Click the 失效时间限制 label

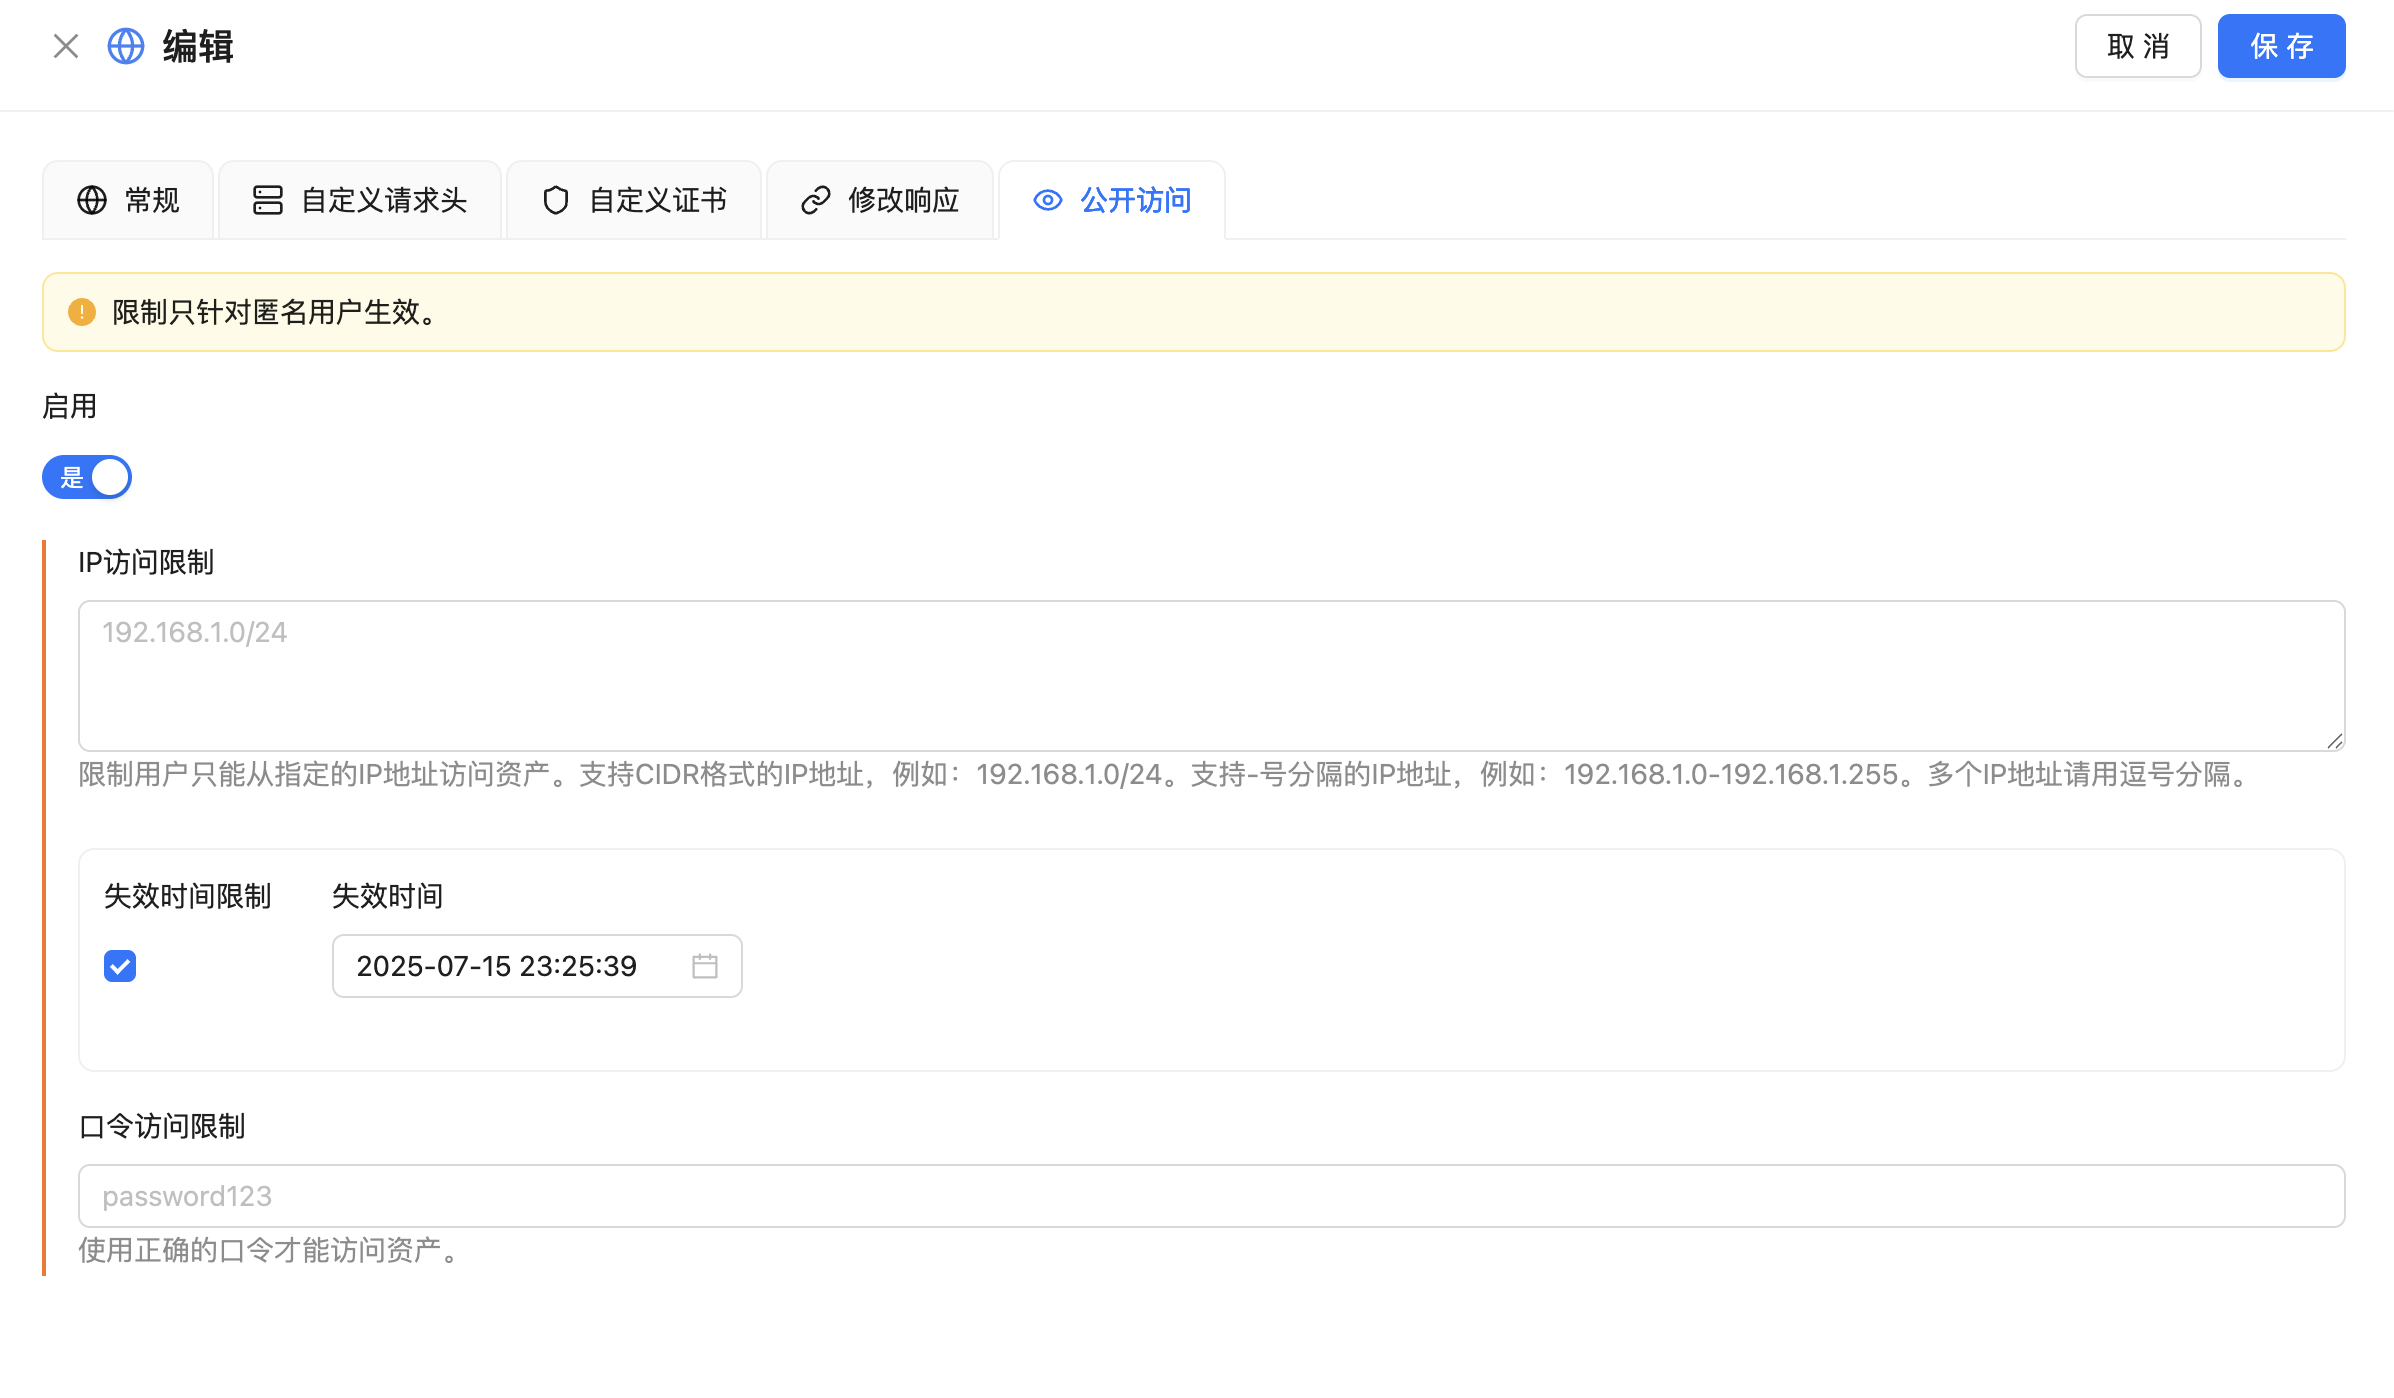[188, 896]
